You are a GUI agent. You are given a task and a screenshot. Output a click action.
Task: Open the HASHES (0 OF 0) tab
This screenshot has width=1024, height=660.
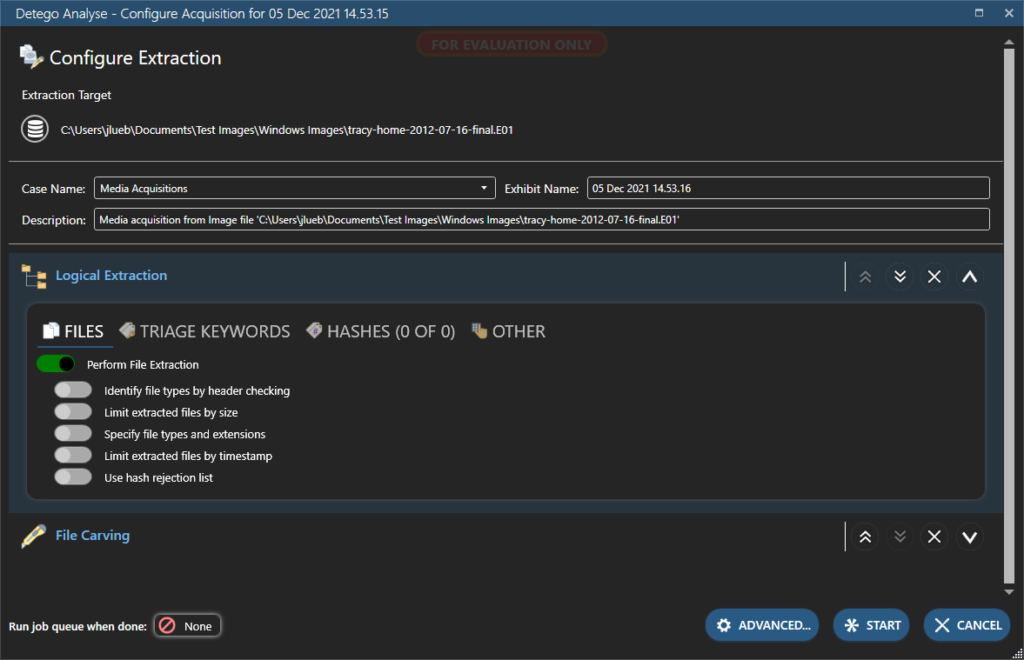[381, 331]
